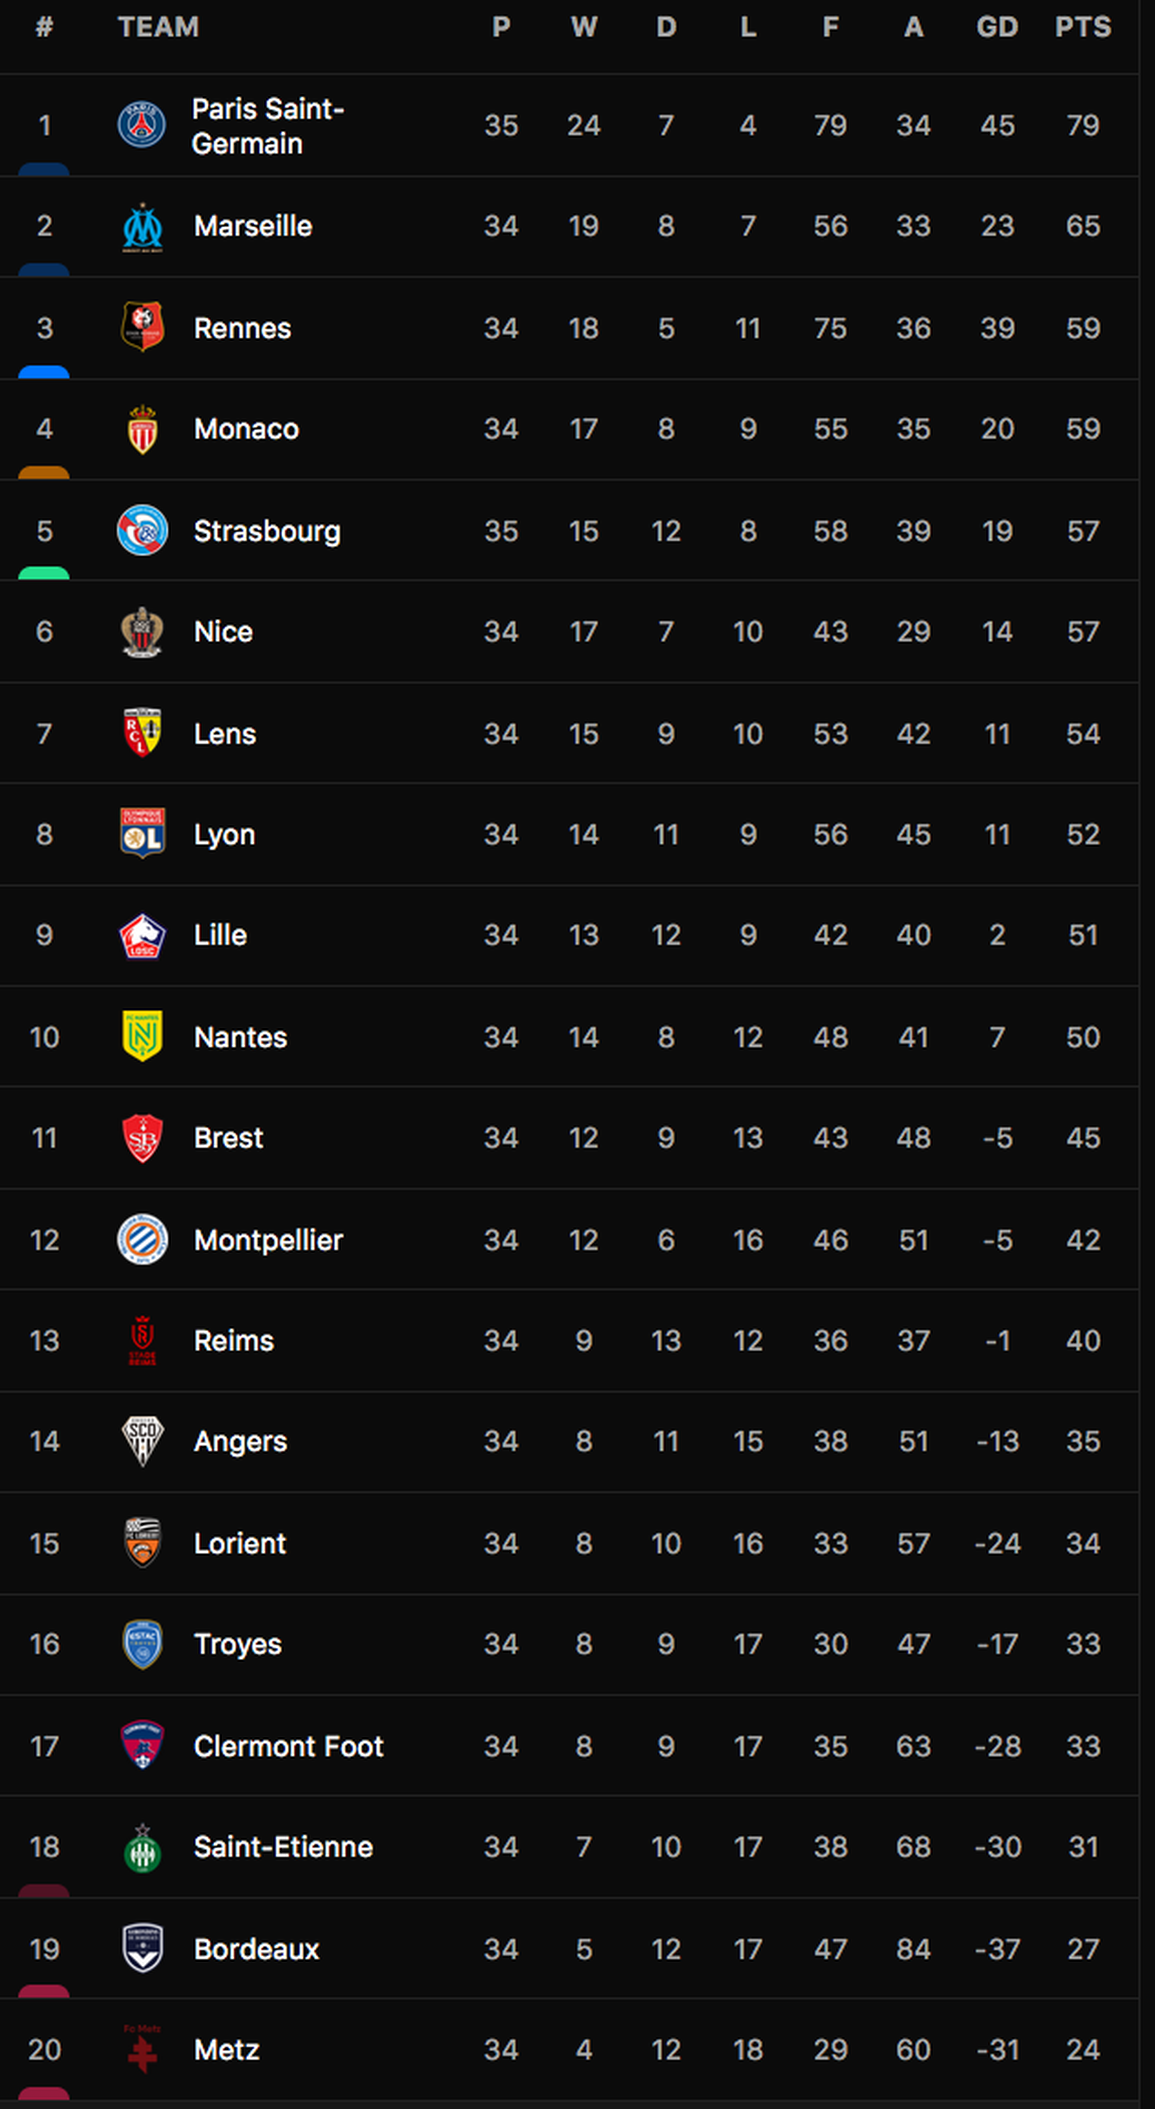The image size is (1155, 2109).
Task: Select the Rennes team crest
Action: [142, 327]
